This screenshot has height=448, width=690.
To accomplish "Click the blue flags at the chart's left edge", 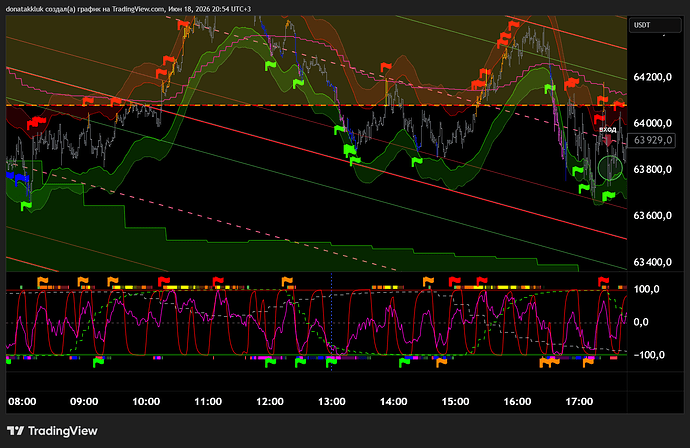I will (18, 177).
